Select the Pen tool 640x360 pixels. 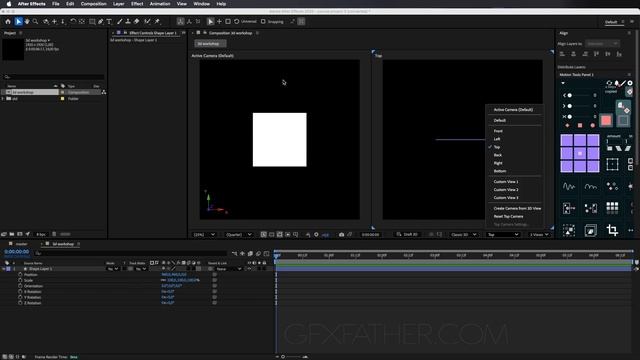click(100, 21)
